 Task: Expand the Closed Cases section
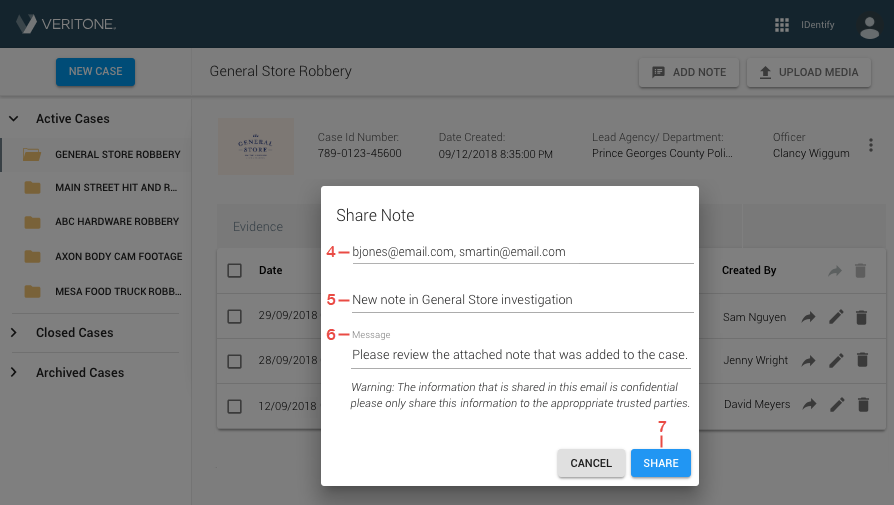pyautogui.click(x=14, y=332)
